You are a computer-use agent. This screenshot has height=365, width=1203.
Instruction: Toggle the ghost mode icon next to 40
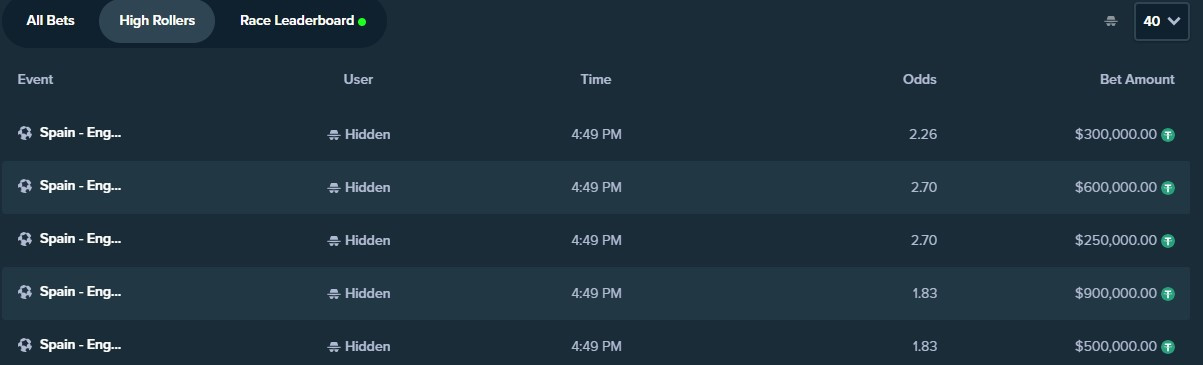click(x=1111, y=22)
